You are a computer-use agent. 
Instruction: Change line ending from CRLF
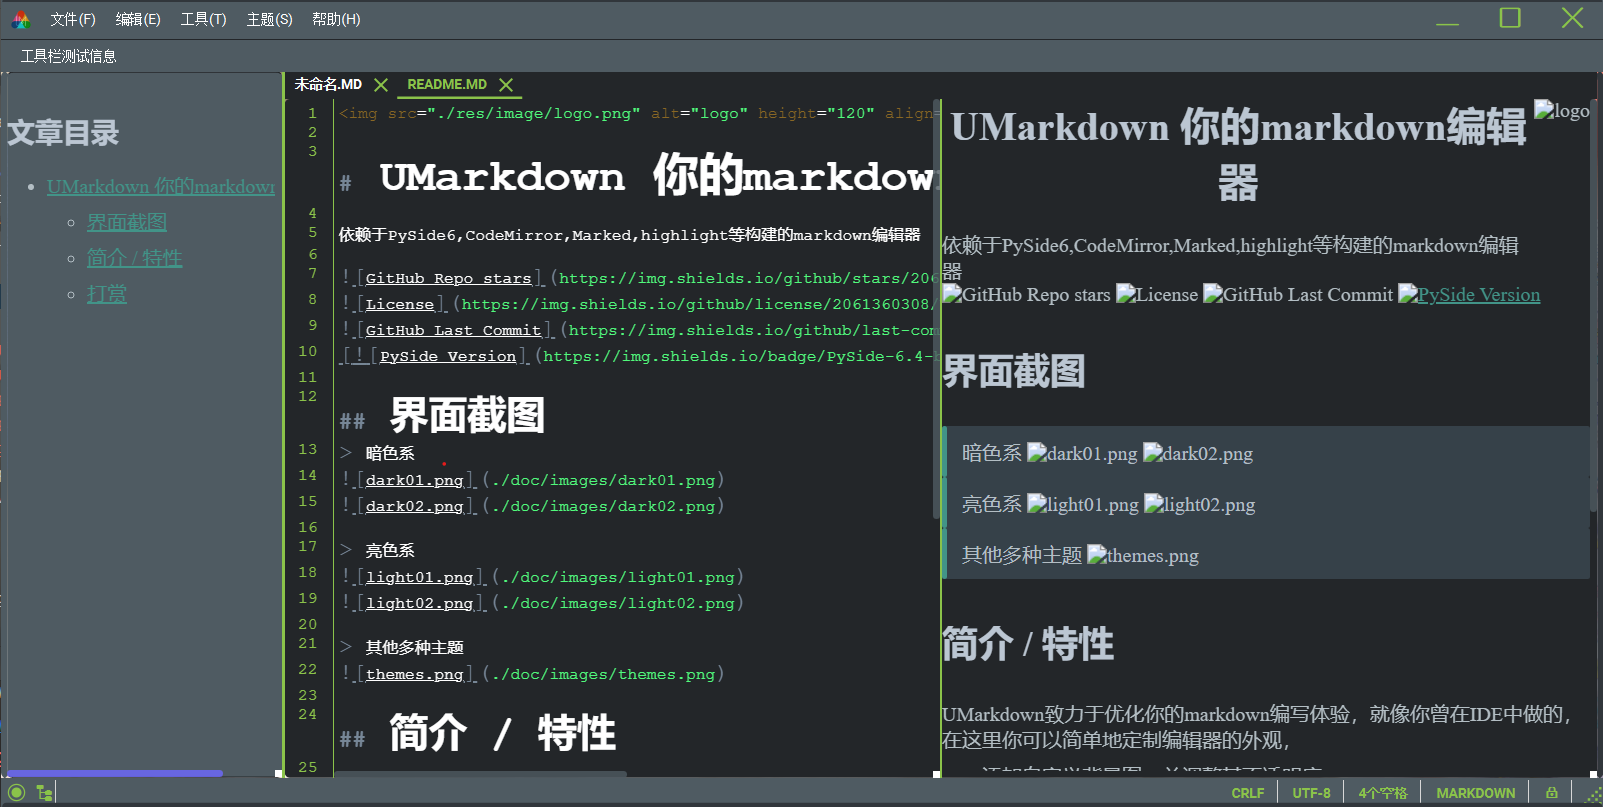click(x=1247, y=793)
